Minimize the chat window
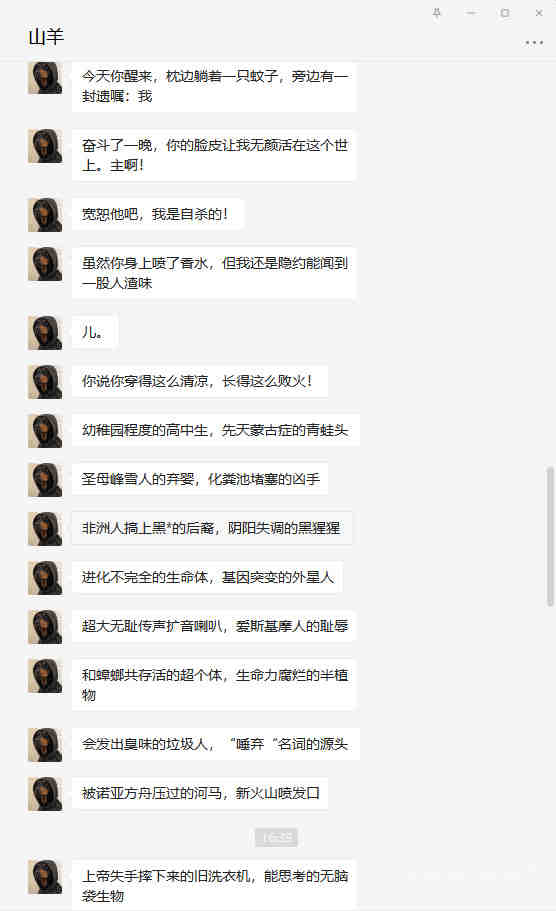 tap(471, 13)
